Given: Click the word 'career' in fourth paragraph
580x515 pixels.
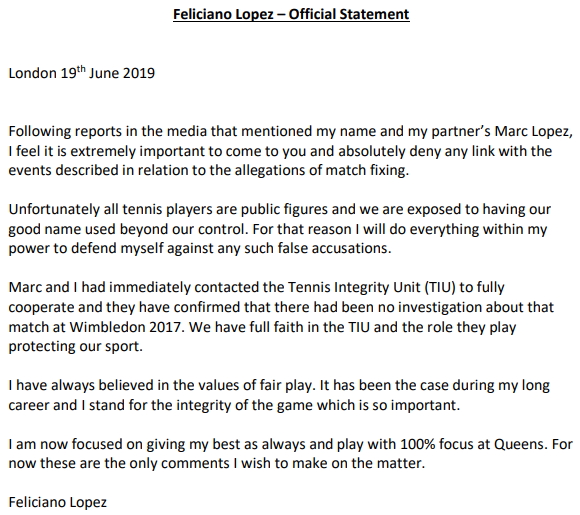Looking at the screenshot, I should click(x=28, y=405).
